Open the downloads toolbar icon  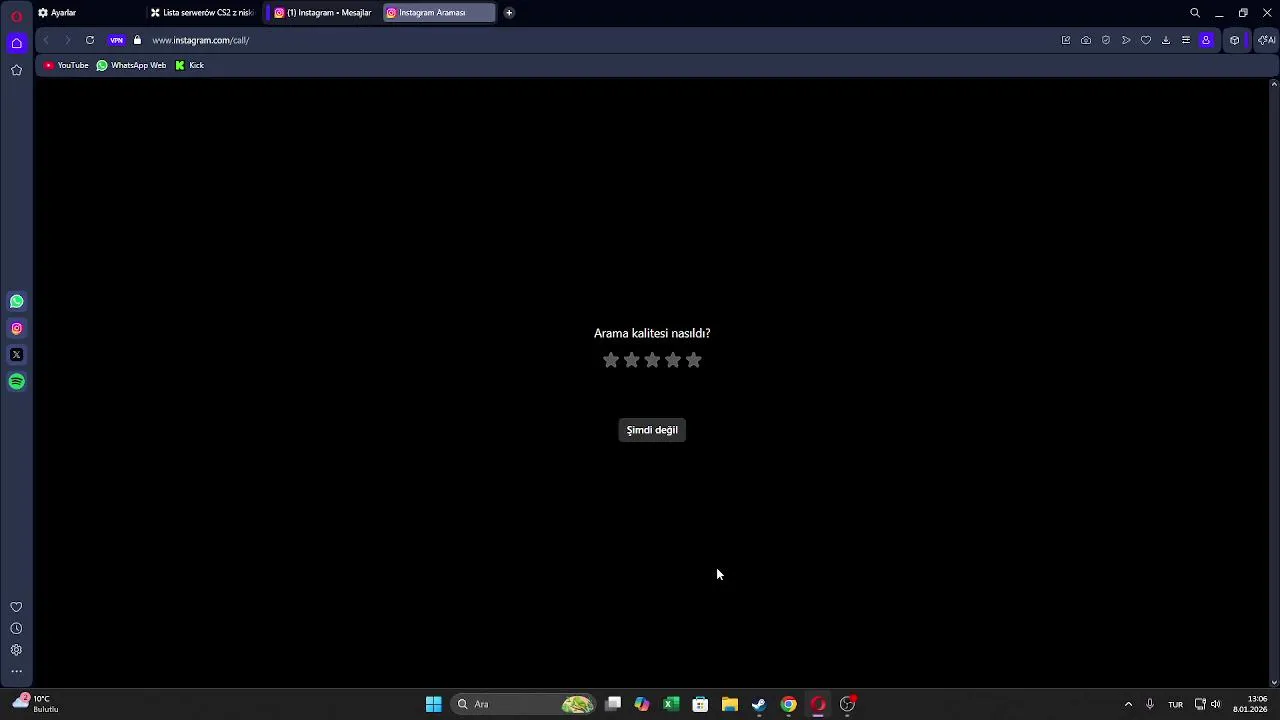(x=1166, y=40)
